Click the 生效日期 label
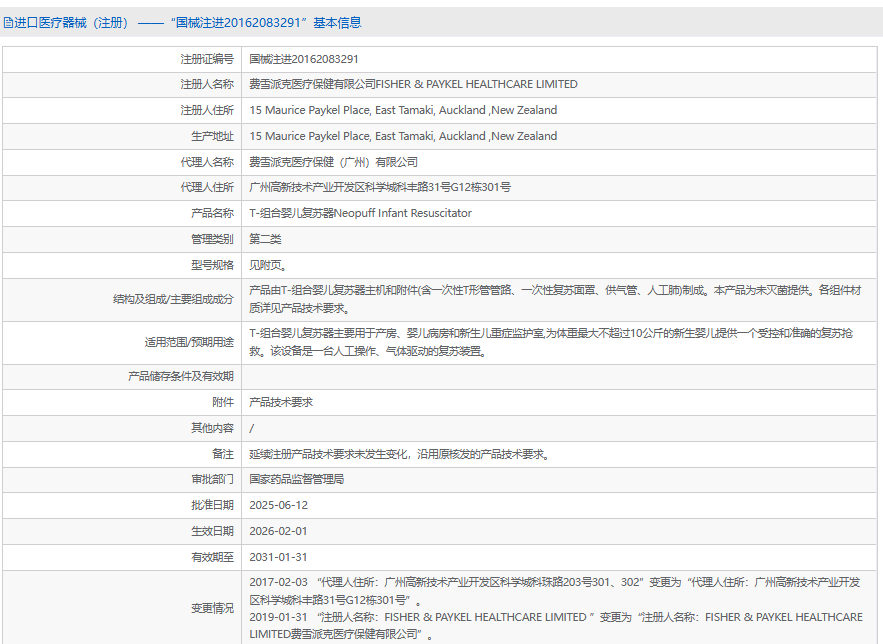Viewport: 883px width, 644px height. [x=212, y=531]
